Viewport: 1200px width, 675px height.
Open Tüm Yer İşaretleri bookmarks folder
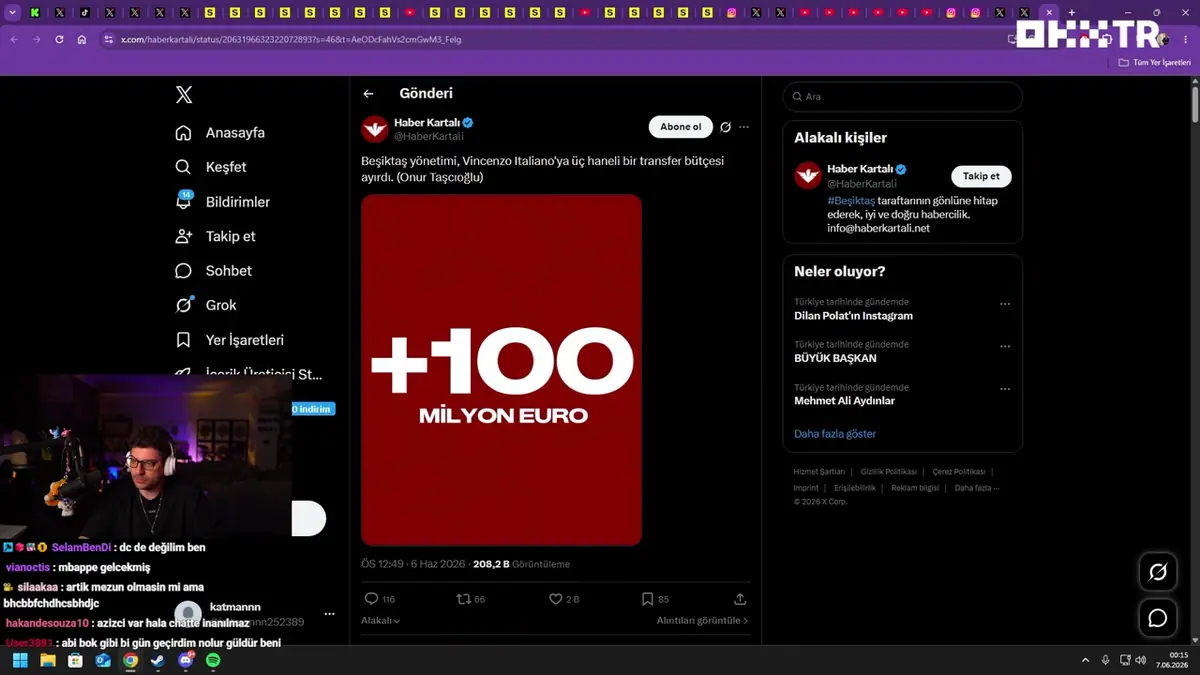1155,62
